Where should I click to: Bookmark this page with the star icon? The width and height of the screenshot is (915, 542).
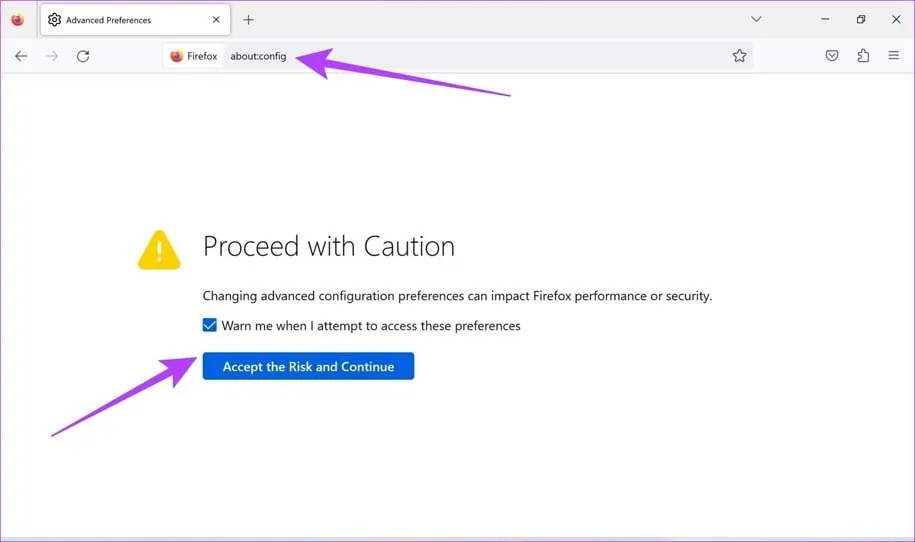pyautogui.click(x=739, y=56)
